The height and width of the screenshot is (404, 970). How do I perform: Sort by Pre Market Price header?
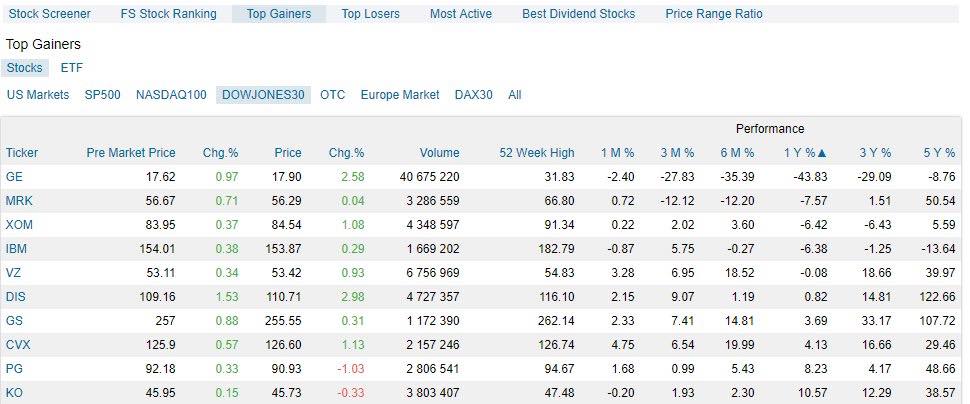131,153
